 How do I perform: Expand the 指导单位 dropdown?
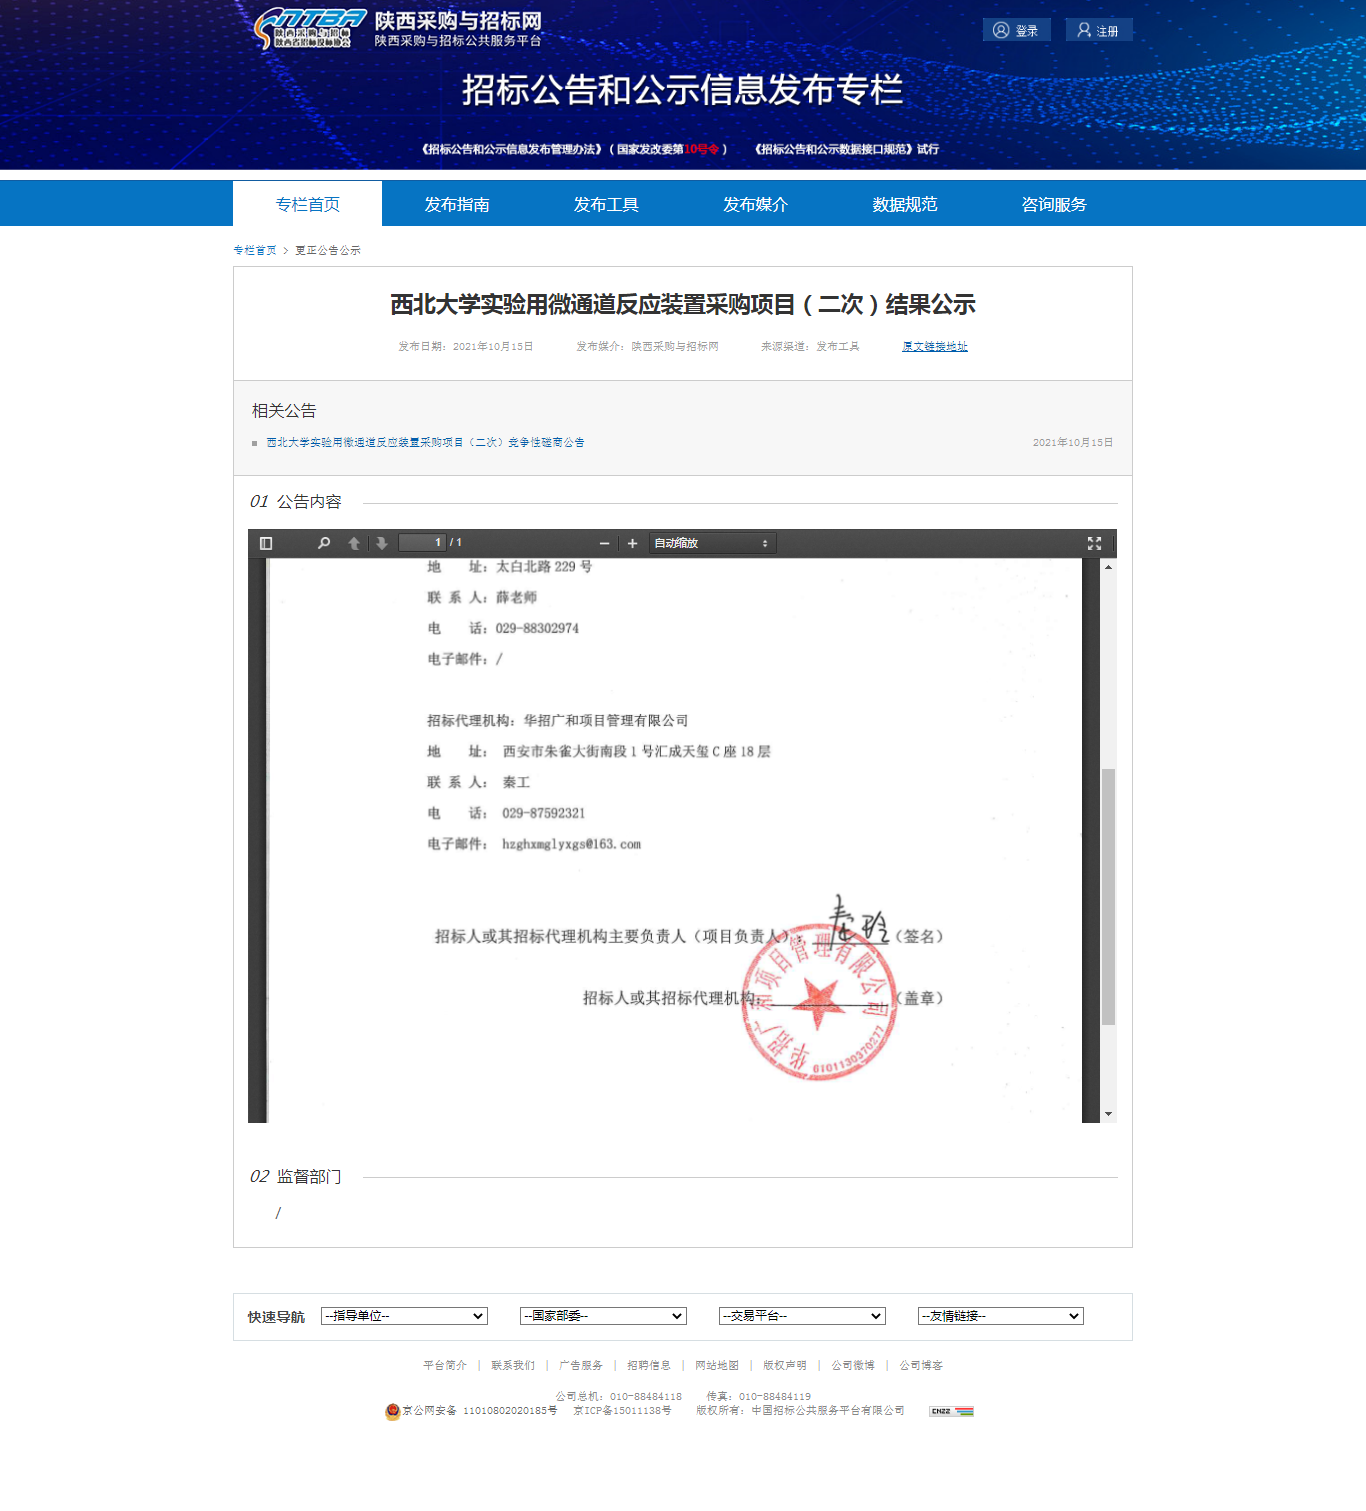coord(404,1316)
